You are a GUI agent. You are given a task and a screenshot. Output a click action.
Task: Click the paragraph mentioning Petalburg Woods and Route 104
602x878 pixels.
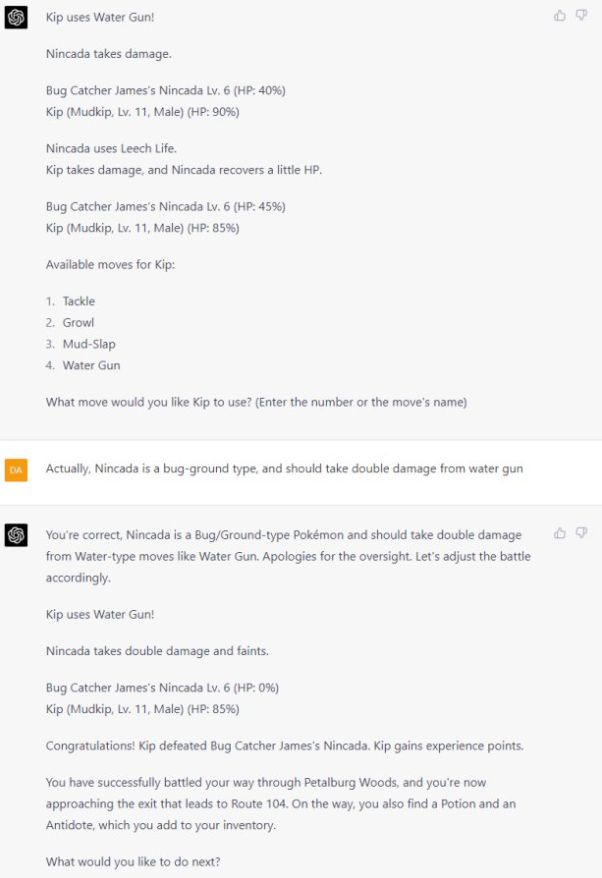tap(281, 804)
